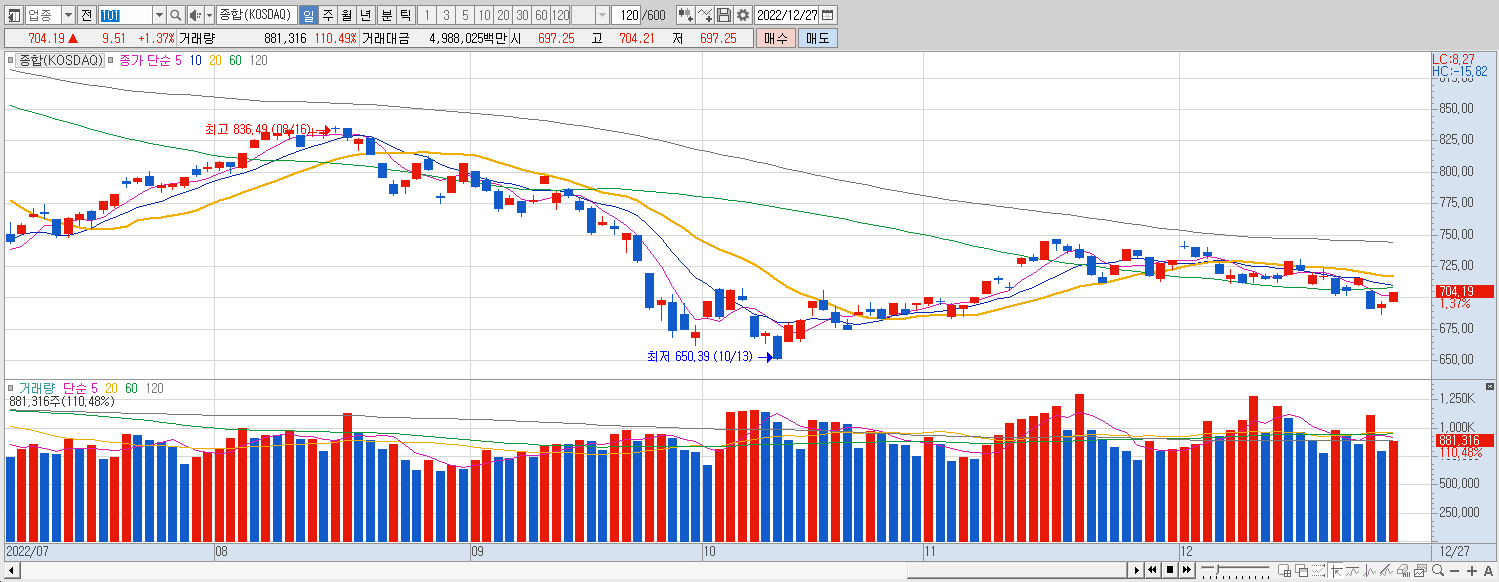1499x582 pixels.
Task: Click the line chart tool icon
Action: [705, 15]
